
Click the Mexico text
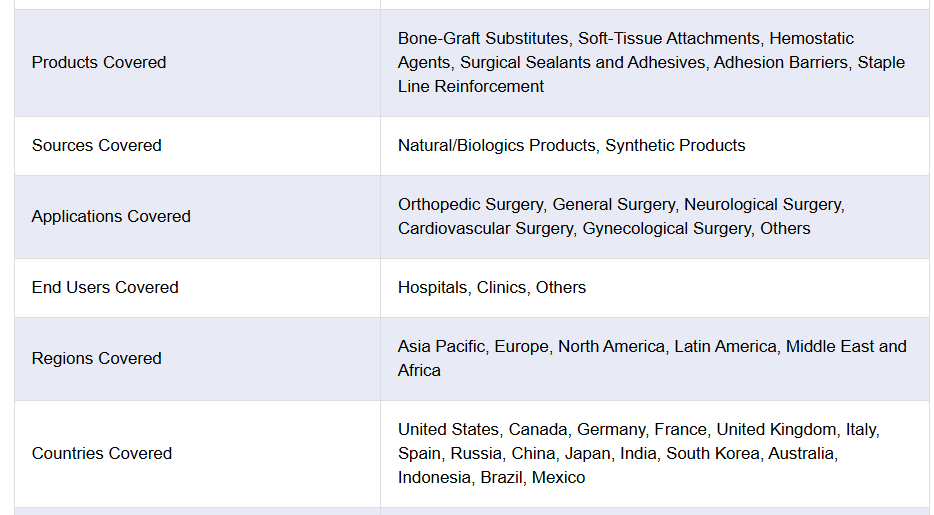(x=558, y=477)
